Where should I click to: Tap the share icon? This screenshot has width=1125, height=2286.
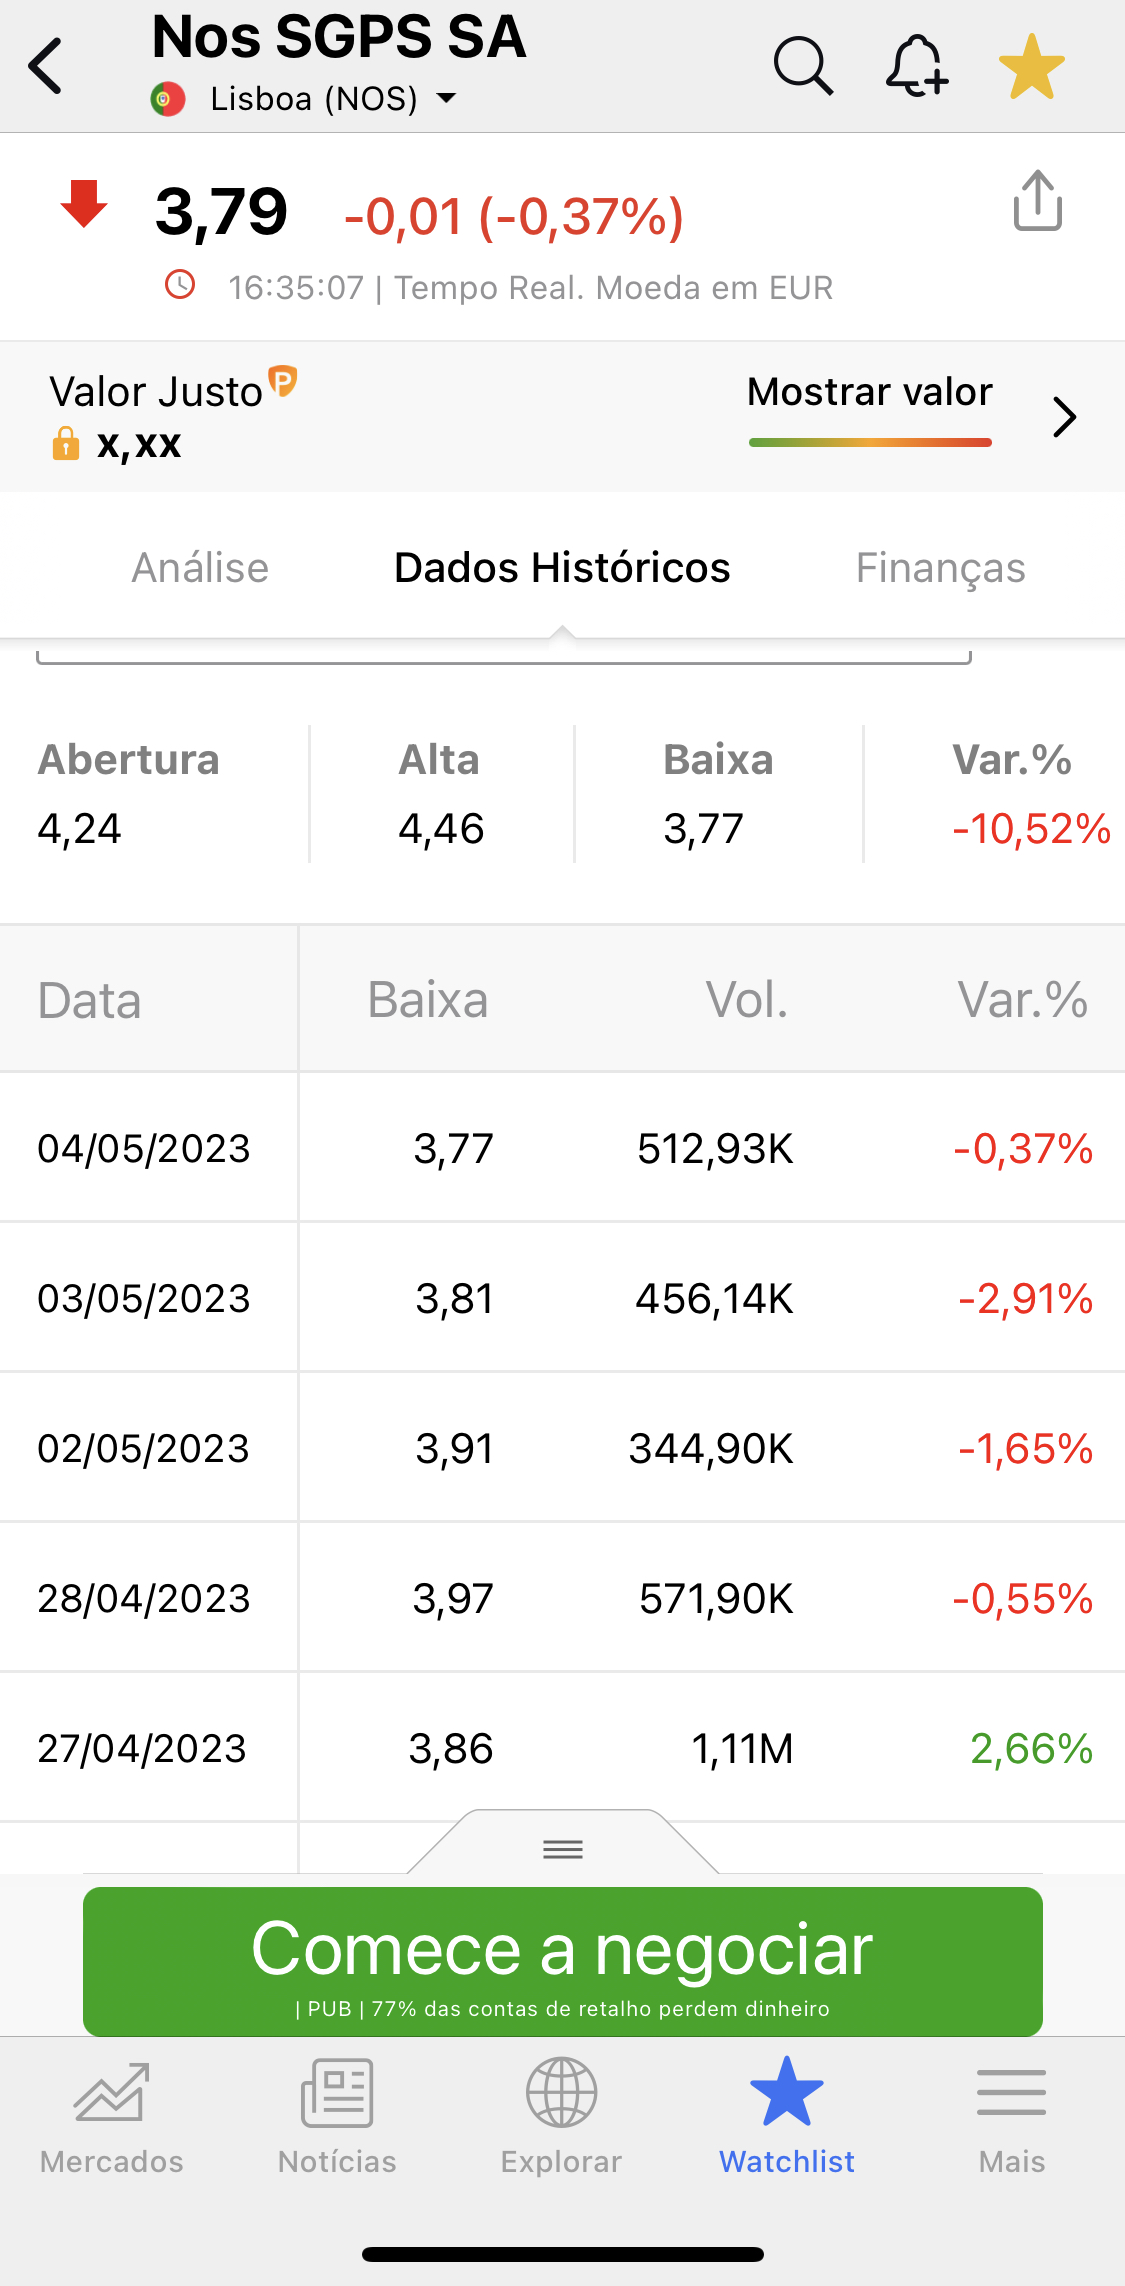(x=1037, y=201)
